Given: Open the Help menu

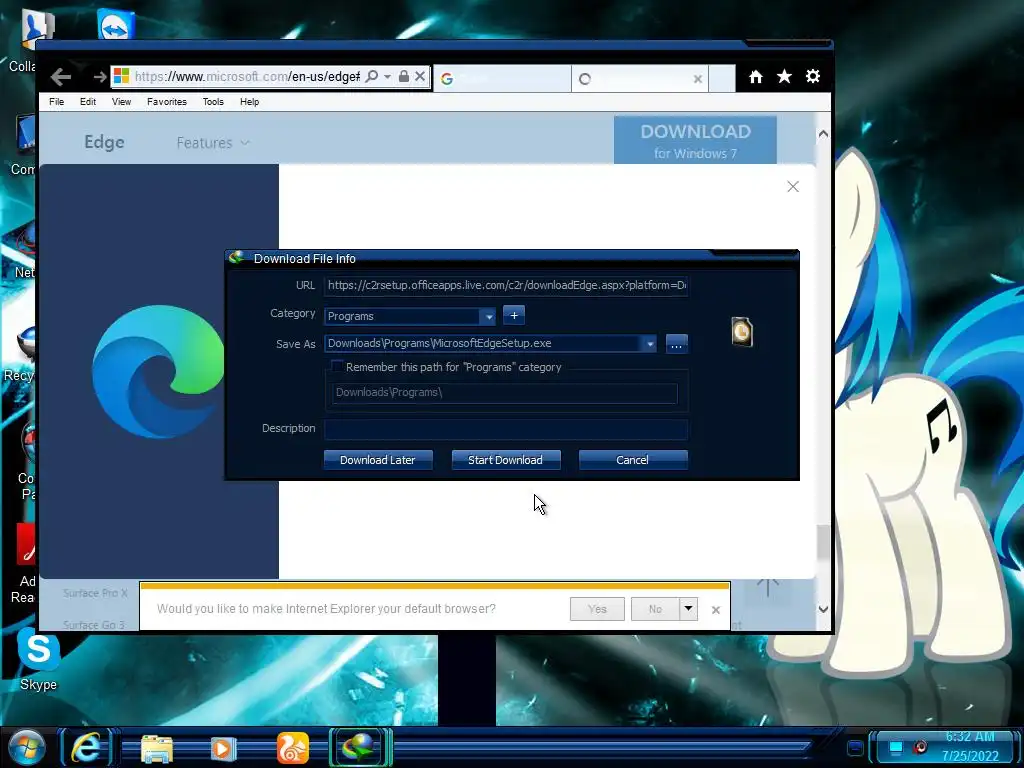Looking at the screenshot, I should tap(249, 102).
